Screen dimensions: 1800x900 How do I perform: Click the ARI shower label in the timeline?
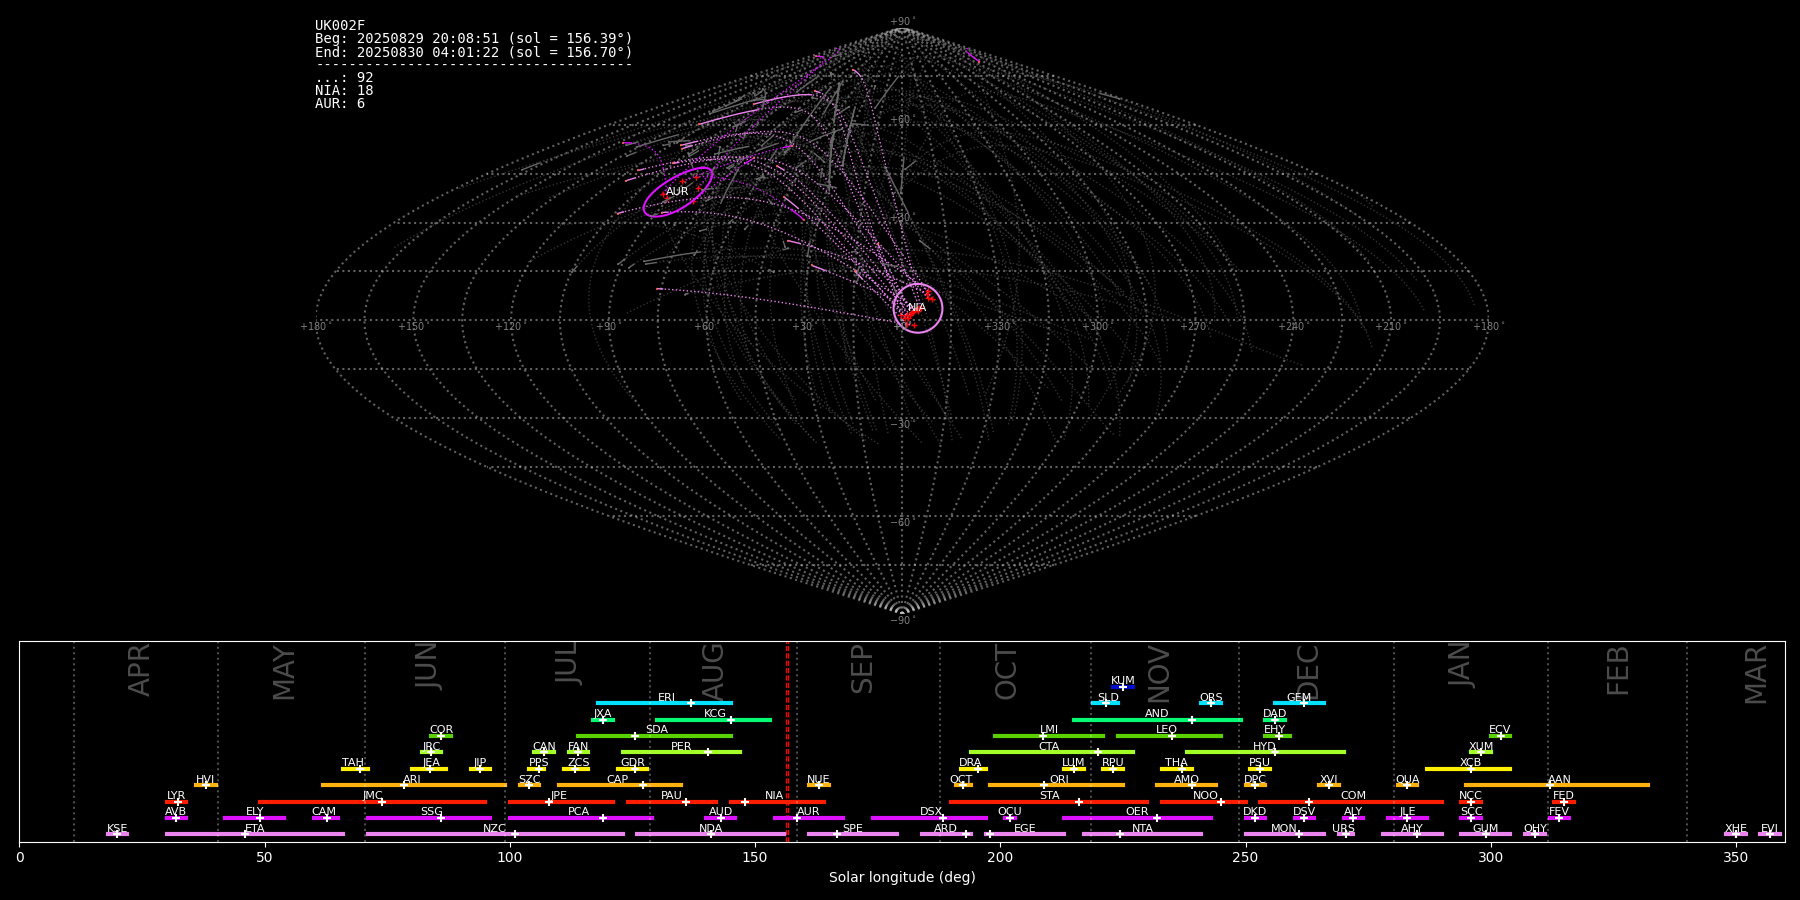click(412, 780)
